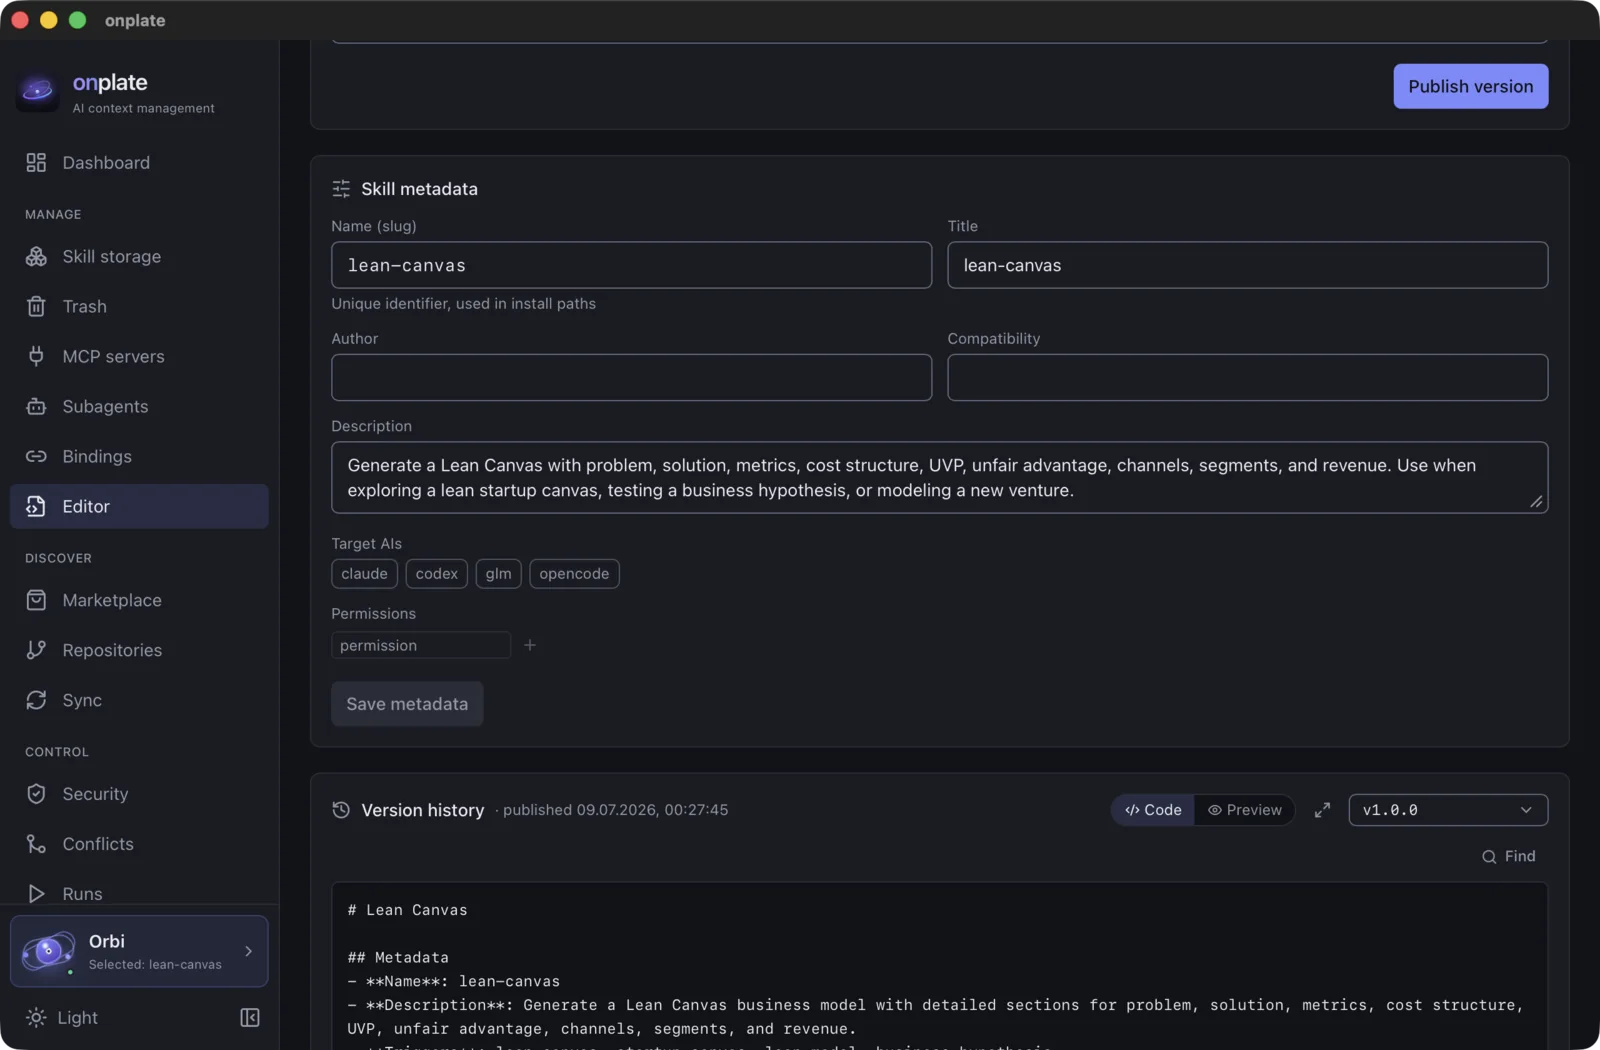The width and height of the screenshot is (1600, 1050).
Task: Click the Publish version button
Action: [x=1470, y=86]
